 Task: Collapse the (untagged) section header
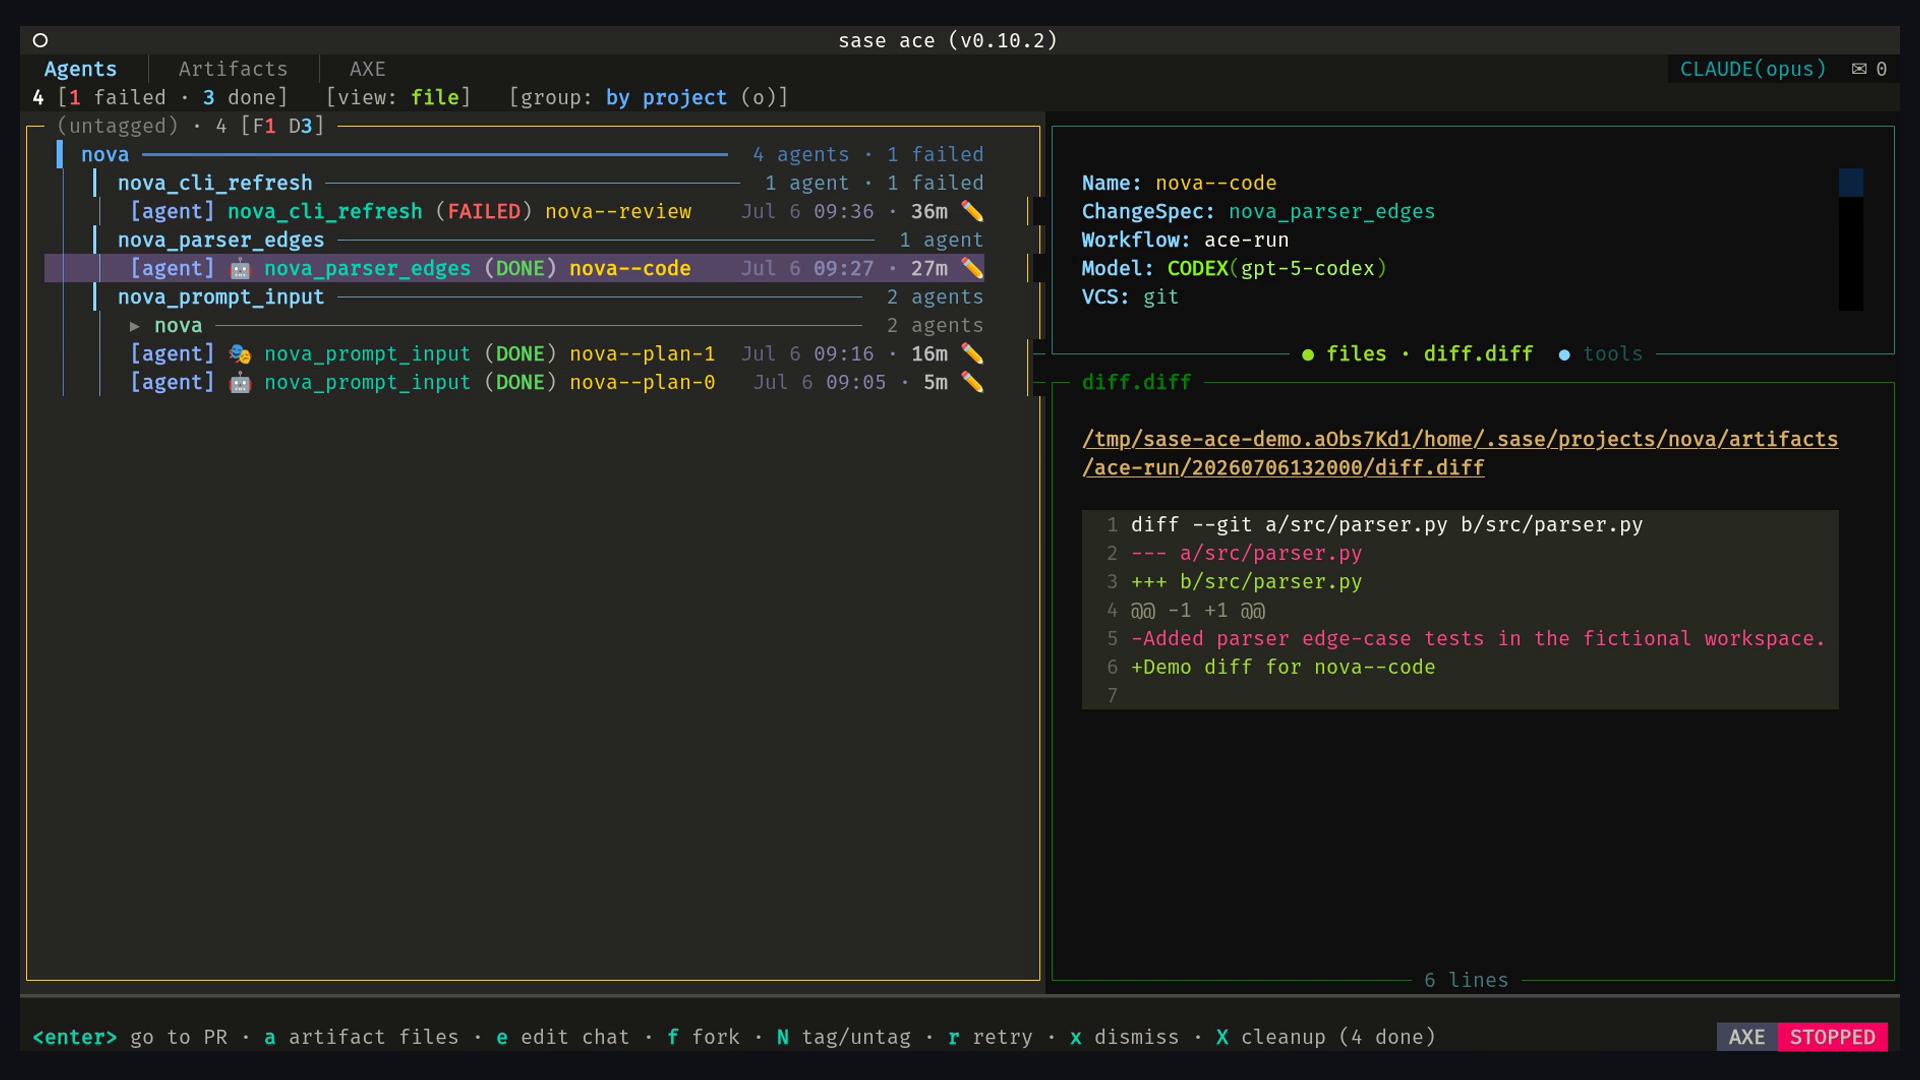190,126
